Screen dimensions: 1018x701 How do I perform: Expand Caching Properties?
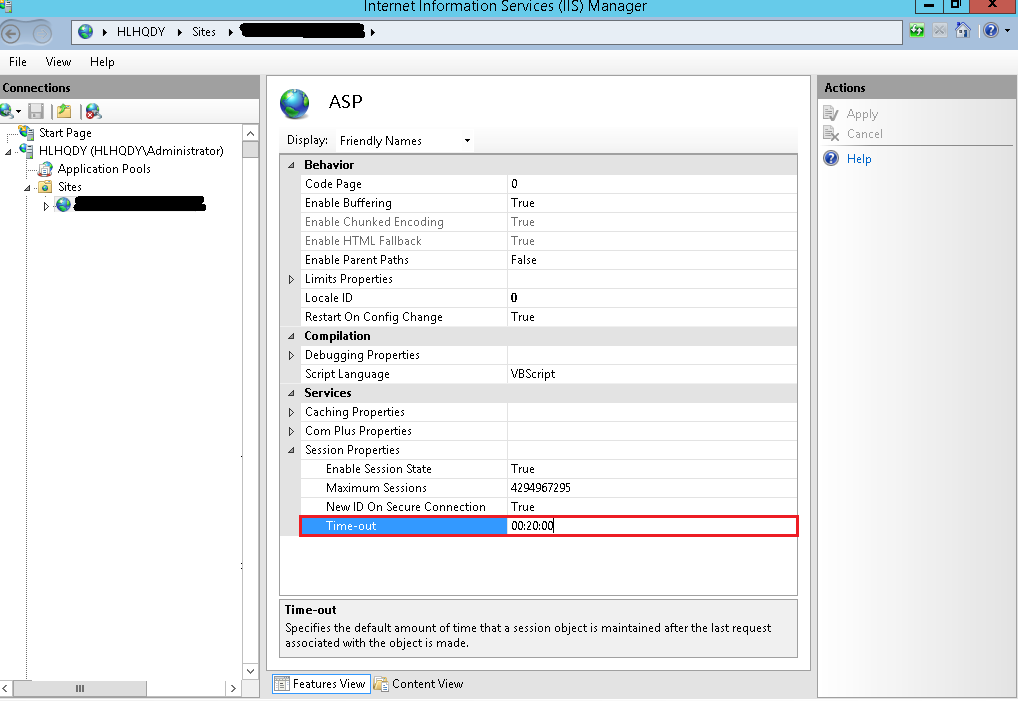pos(292,412)
